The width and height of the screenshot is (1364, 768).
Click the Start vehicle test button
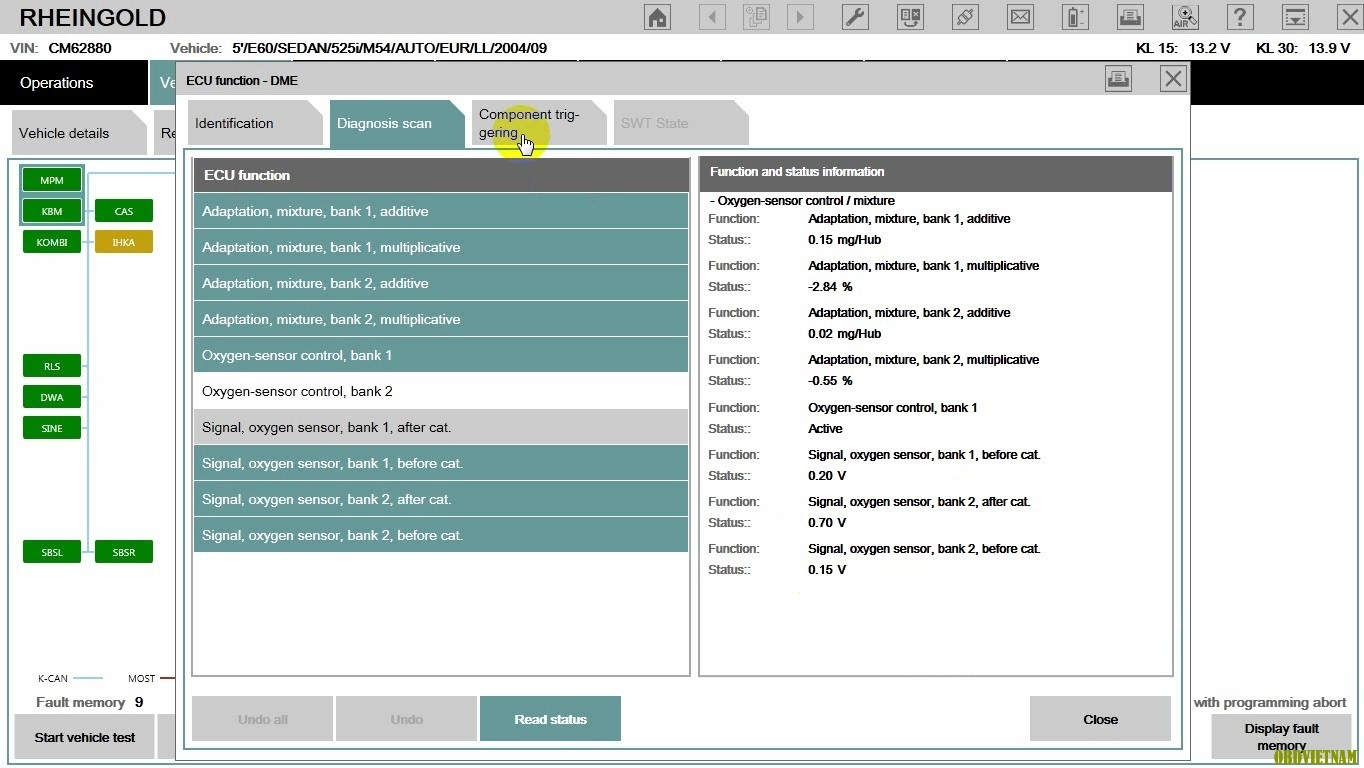[x=84, y=738]
